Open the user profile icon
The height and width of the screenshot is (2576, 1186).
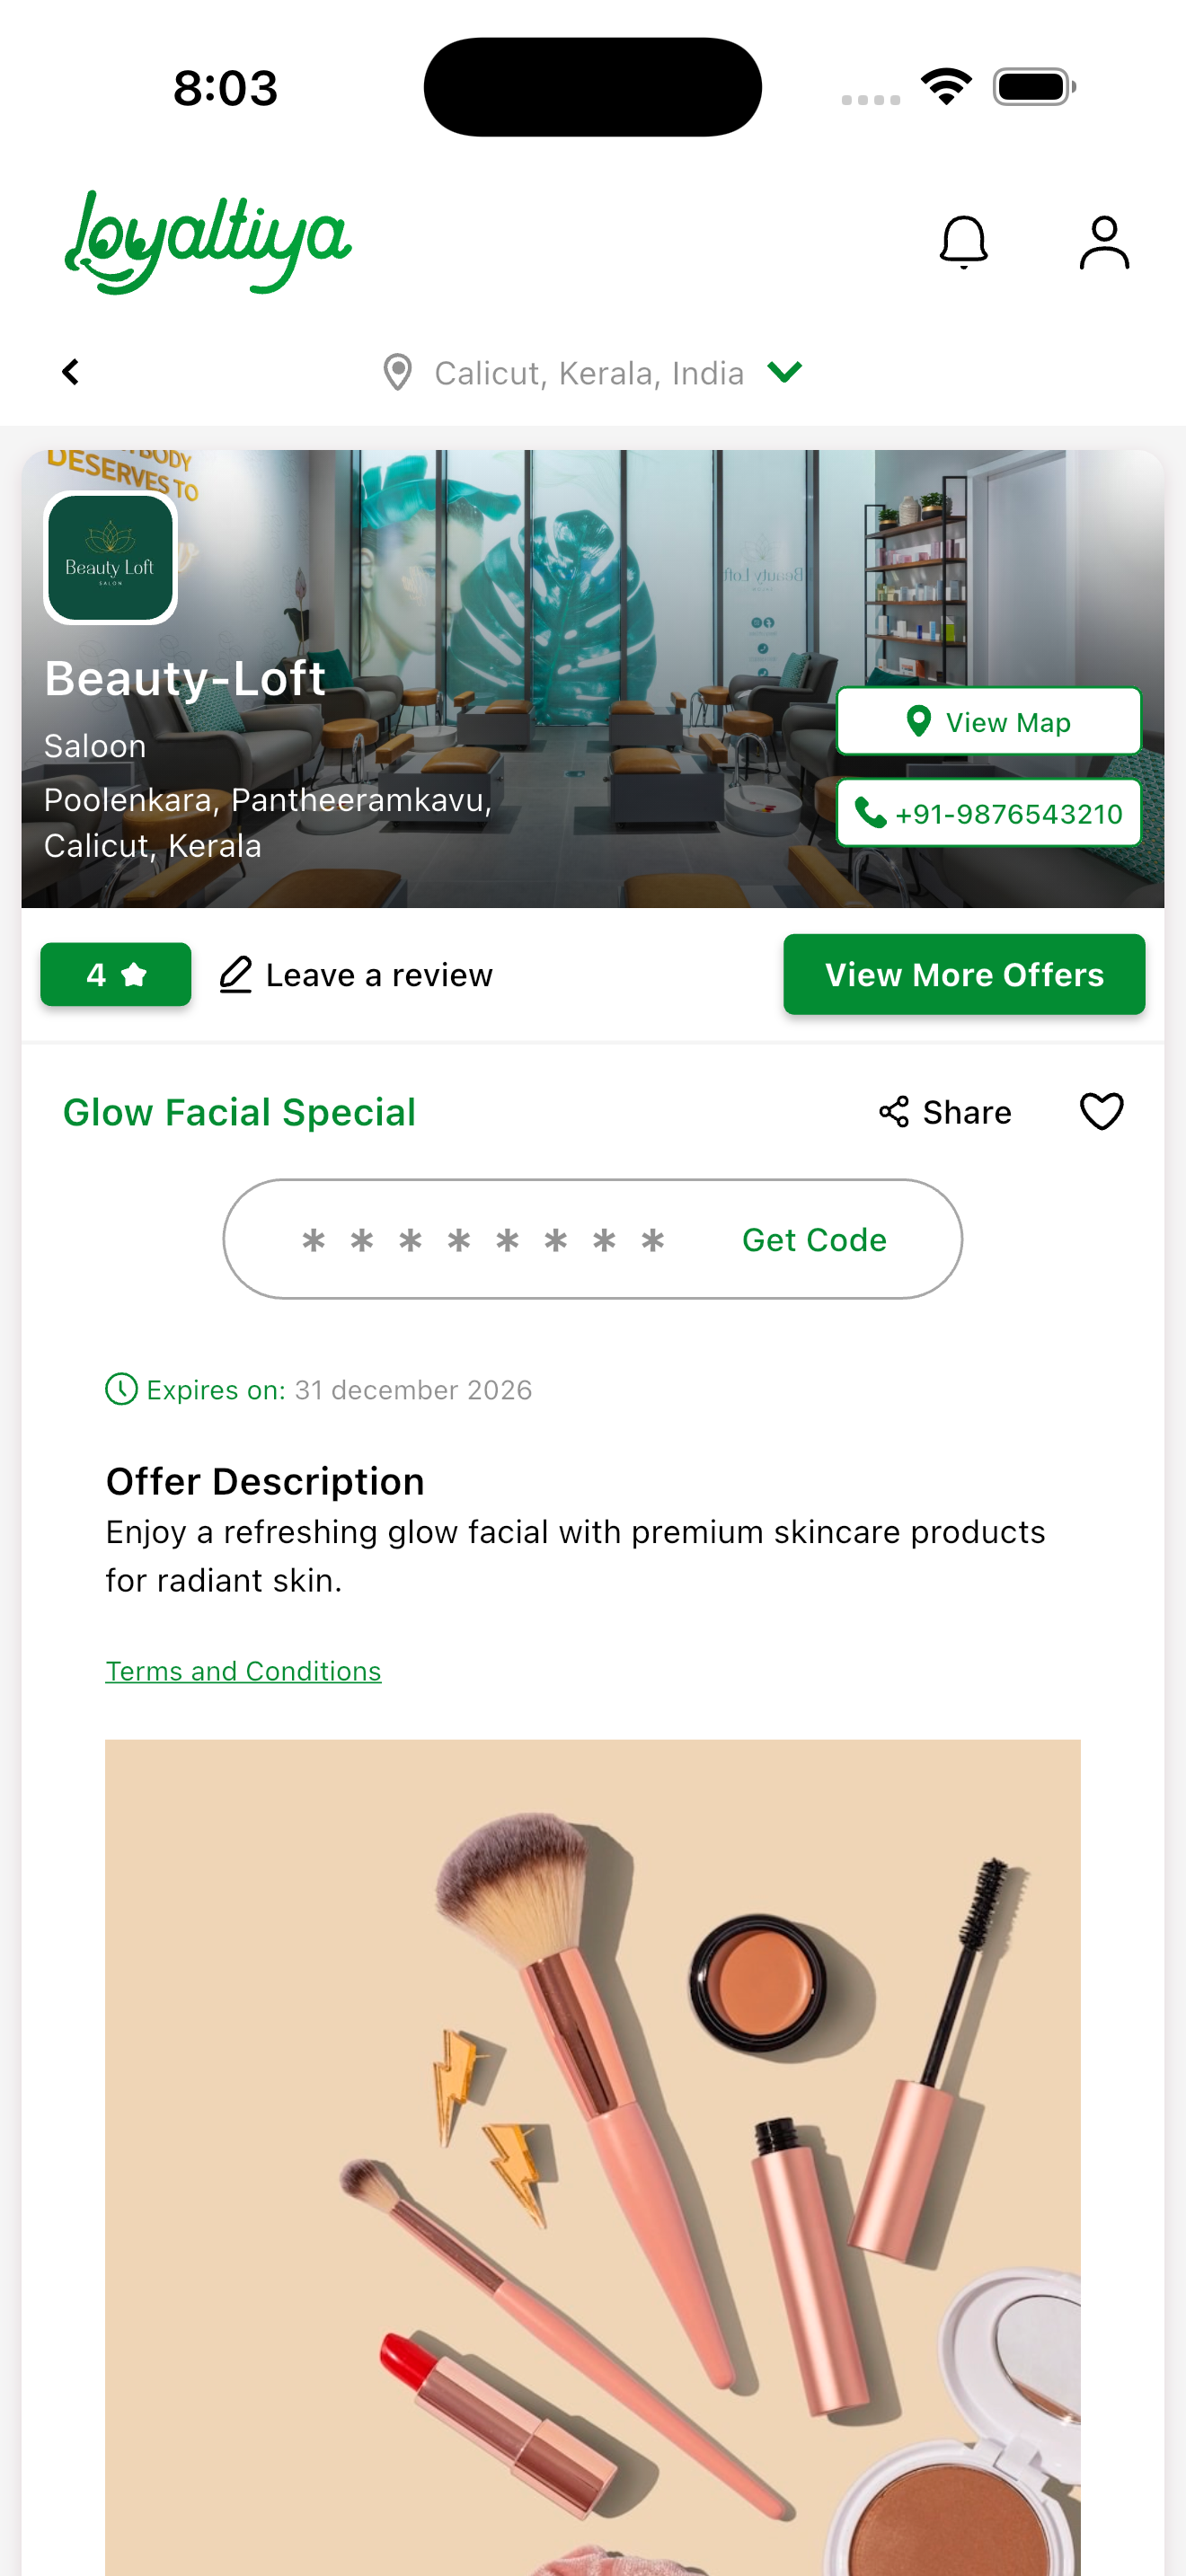(x=1104, y=242)
